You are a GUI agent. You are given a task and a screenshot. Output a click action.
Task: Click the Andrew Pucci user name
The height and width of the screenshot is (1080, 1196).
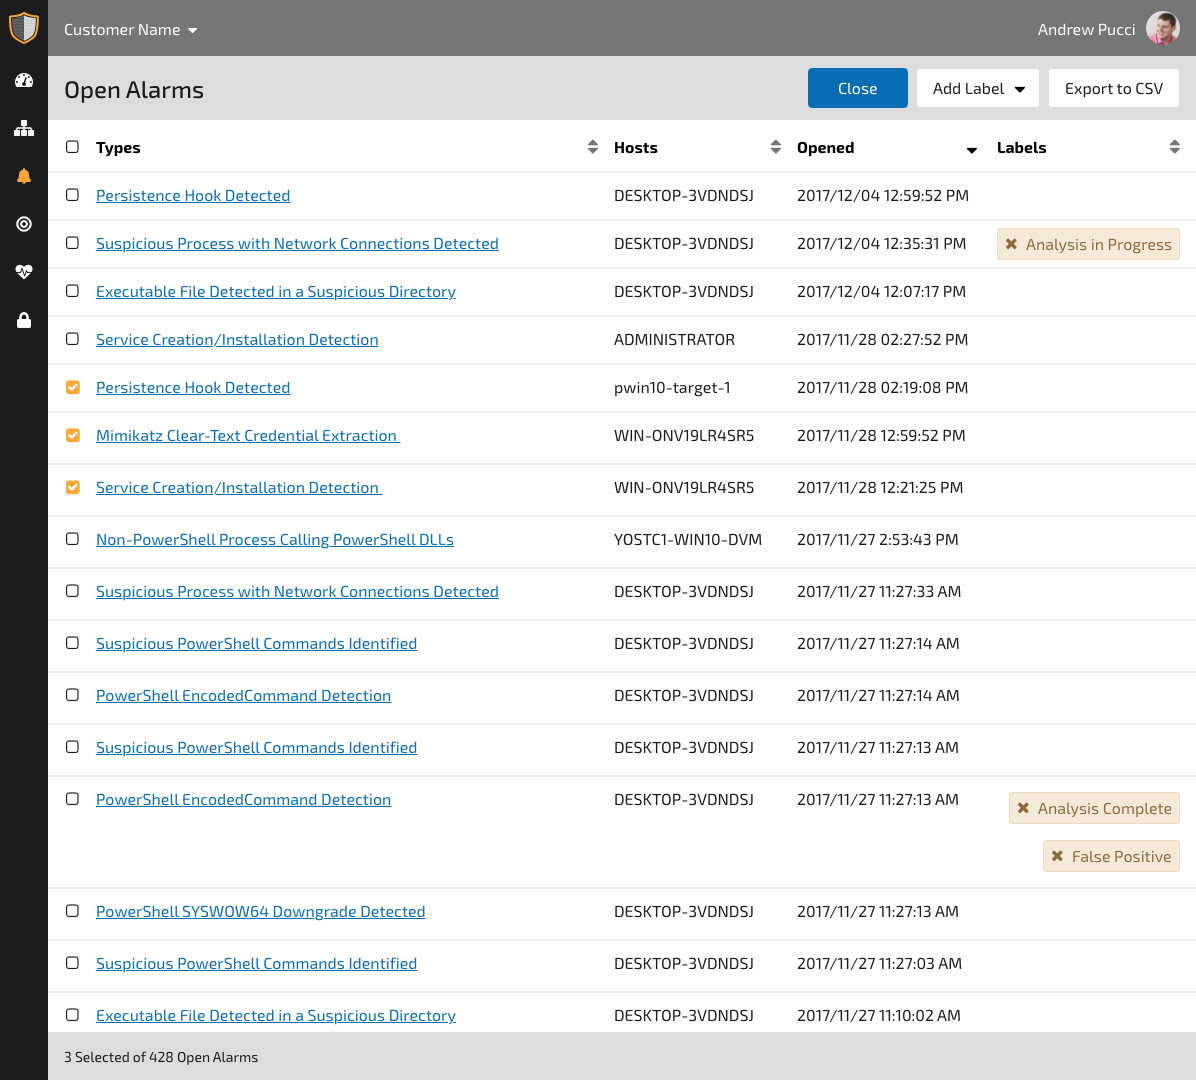[x=1086, y=29]
